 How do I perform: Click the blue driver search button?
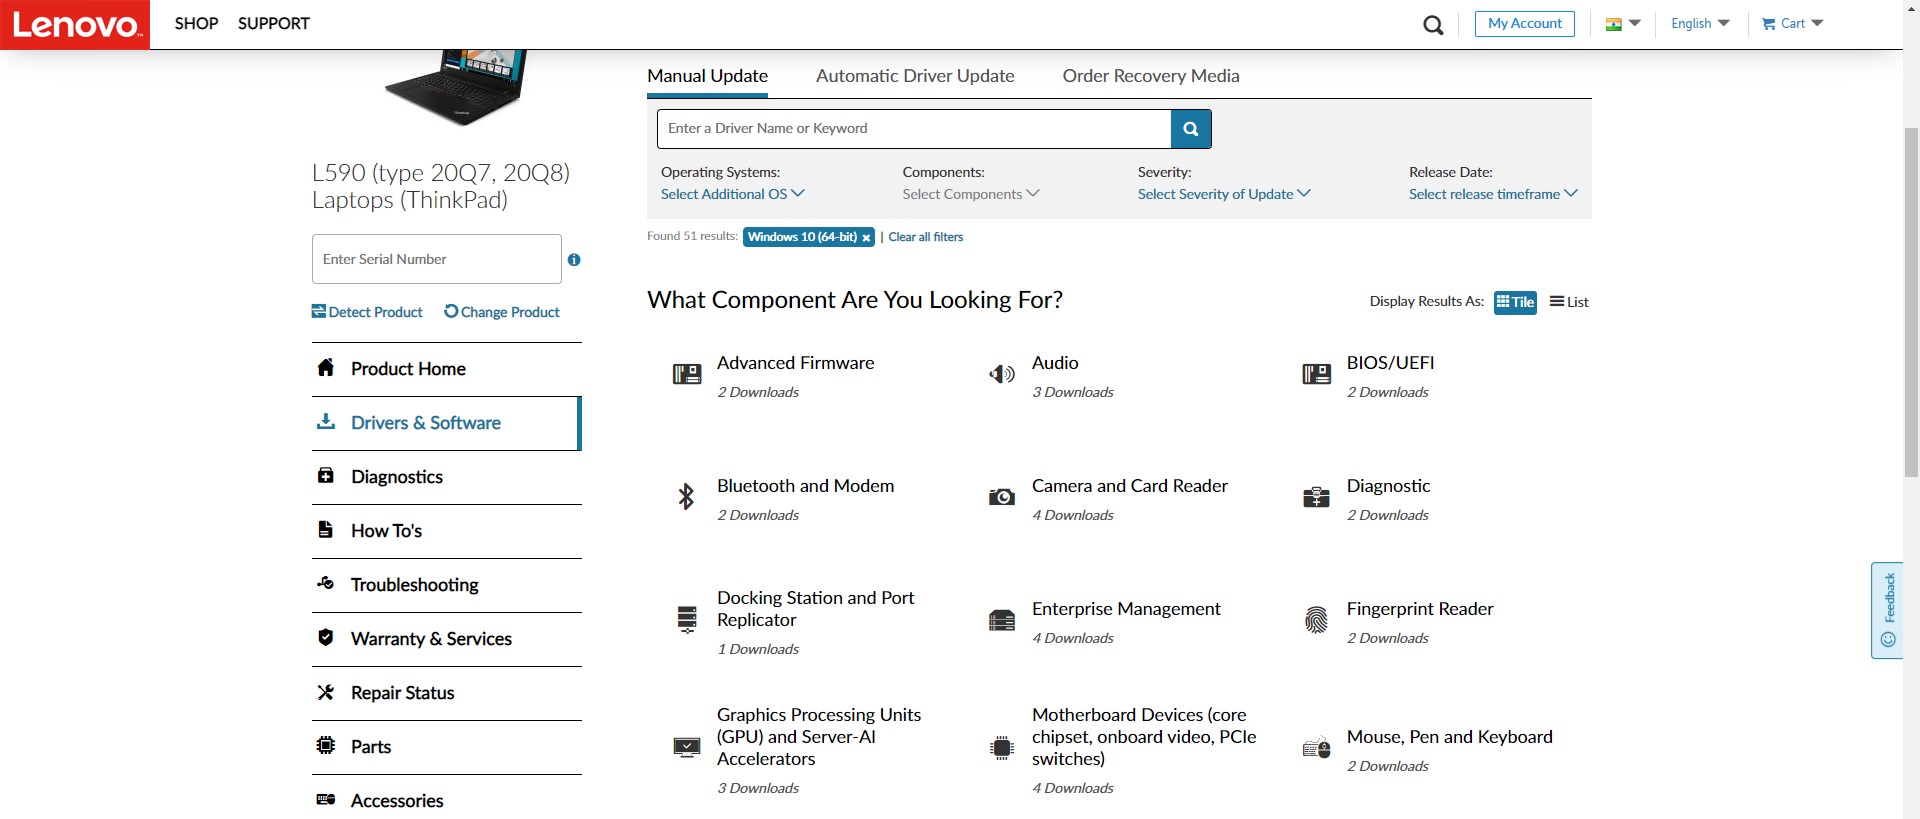[1191, 129]
